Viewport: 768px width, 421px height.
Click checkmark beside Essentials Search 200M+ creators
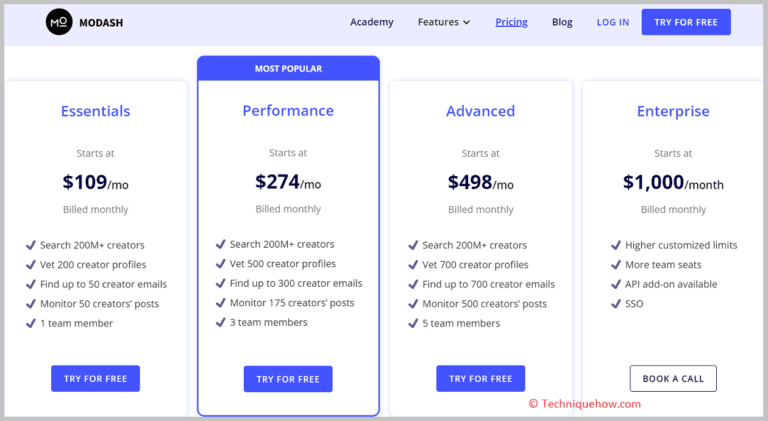[x=31, y=245]
